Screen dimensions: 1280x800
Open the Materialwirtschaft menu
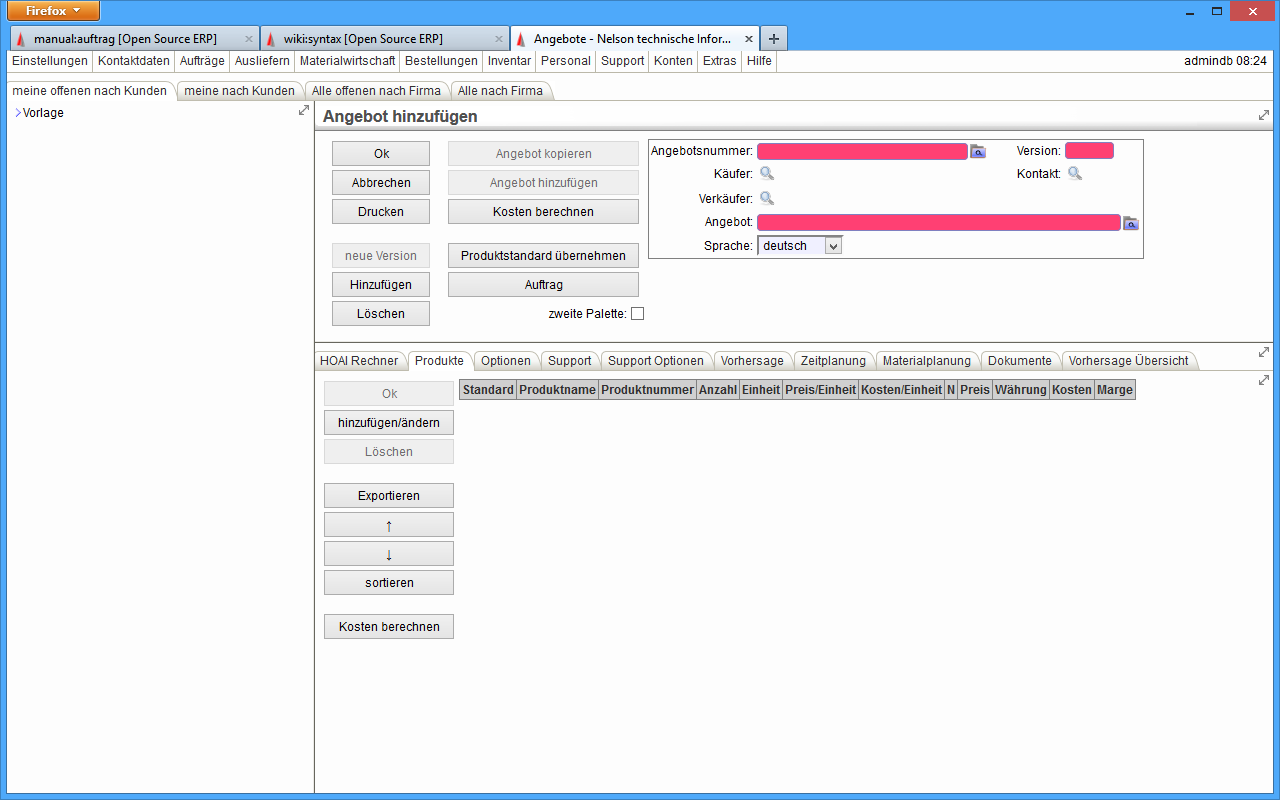(x=347, y=61)
